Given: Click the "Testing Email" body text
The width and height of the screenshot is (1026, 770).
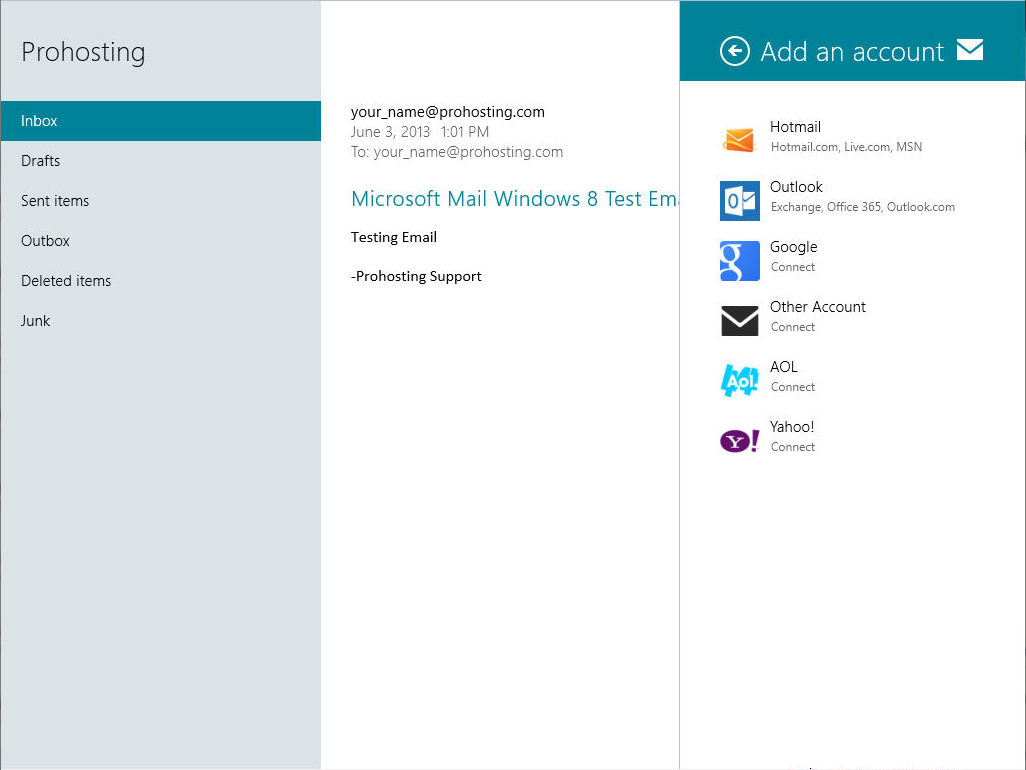Looking at the screenshot, I should coord(394,237).
